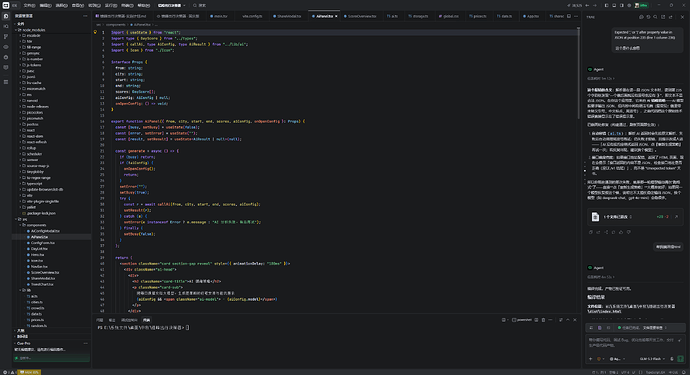The width and height of the screenshot is (690, 375).
Task: Open settings gear icon in title bar
Action: click(629, 5)
